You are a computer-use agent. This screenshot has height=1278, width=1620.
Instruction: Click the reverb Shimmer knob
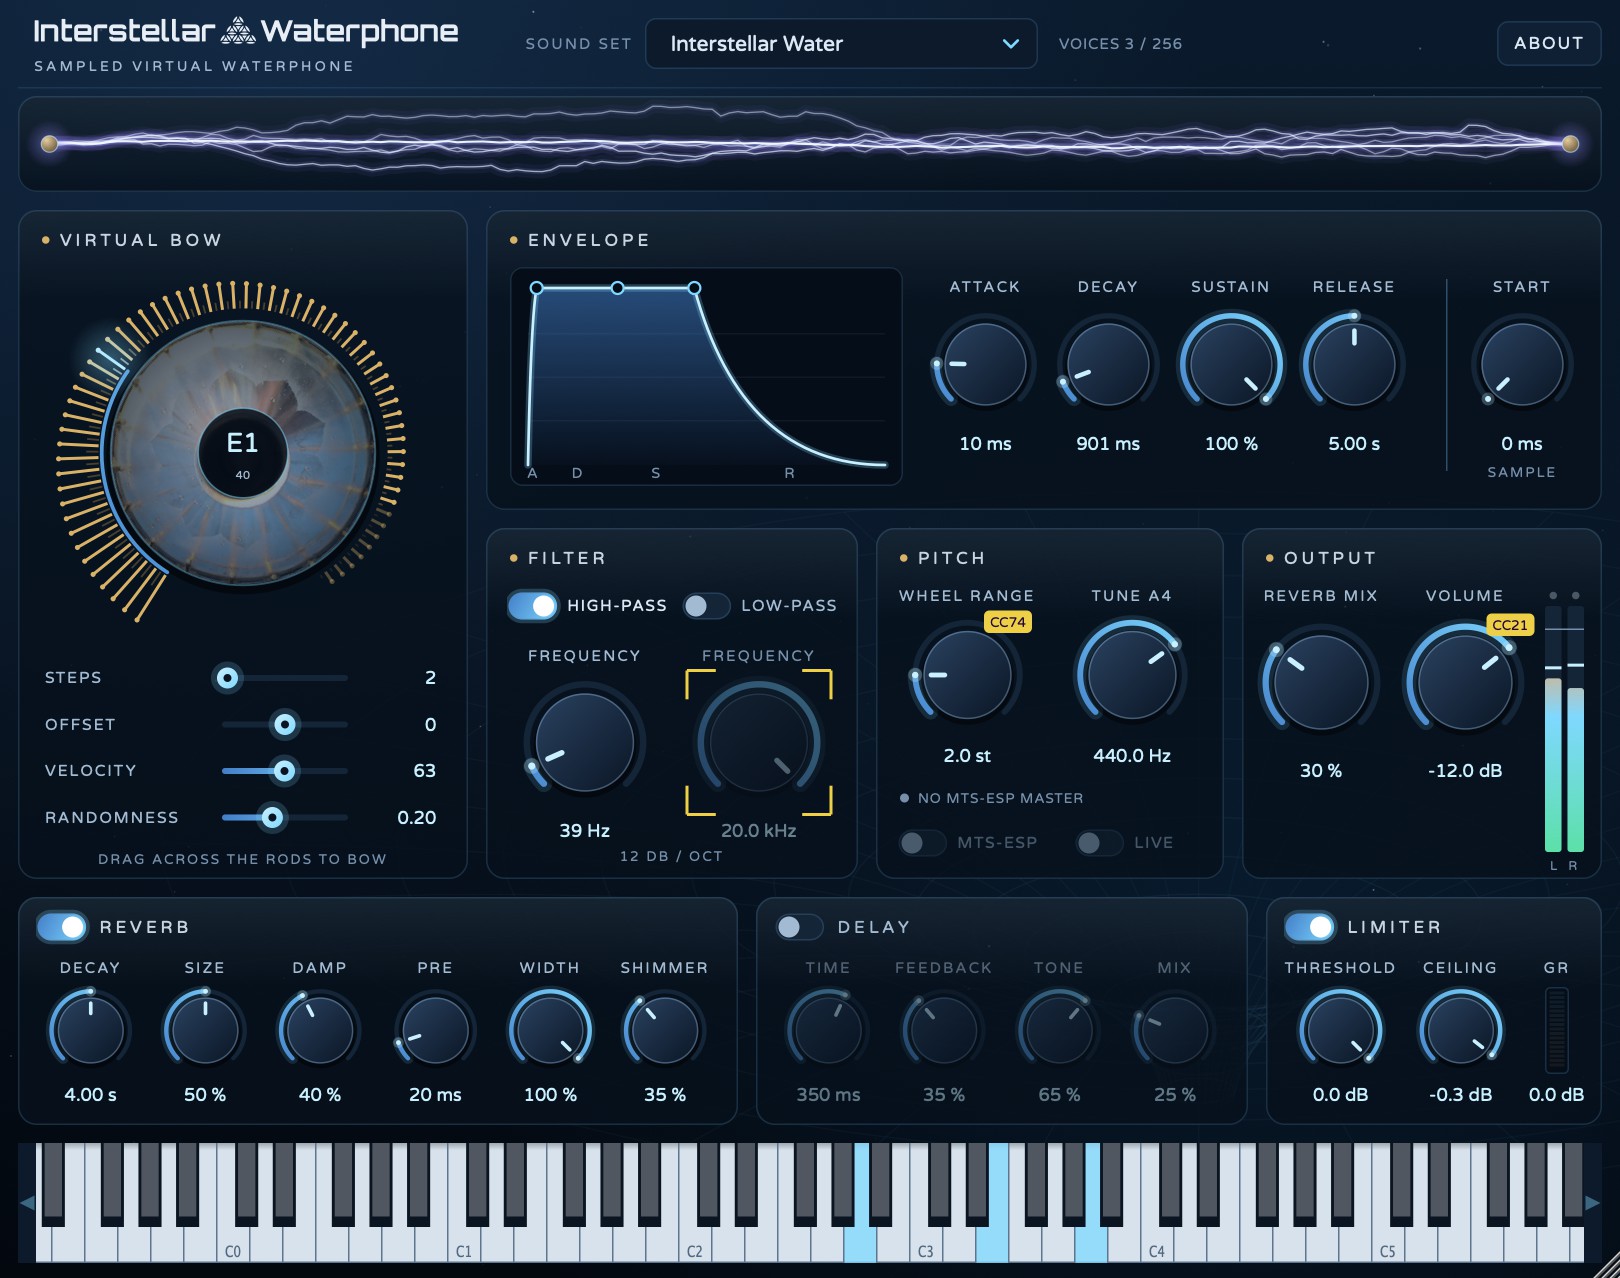click(665, 1029)
